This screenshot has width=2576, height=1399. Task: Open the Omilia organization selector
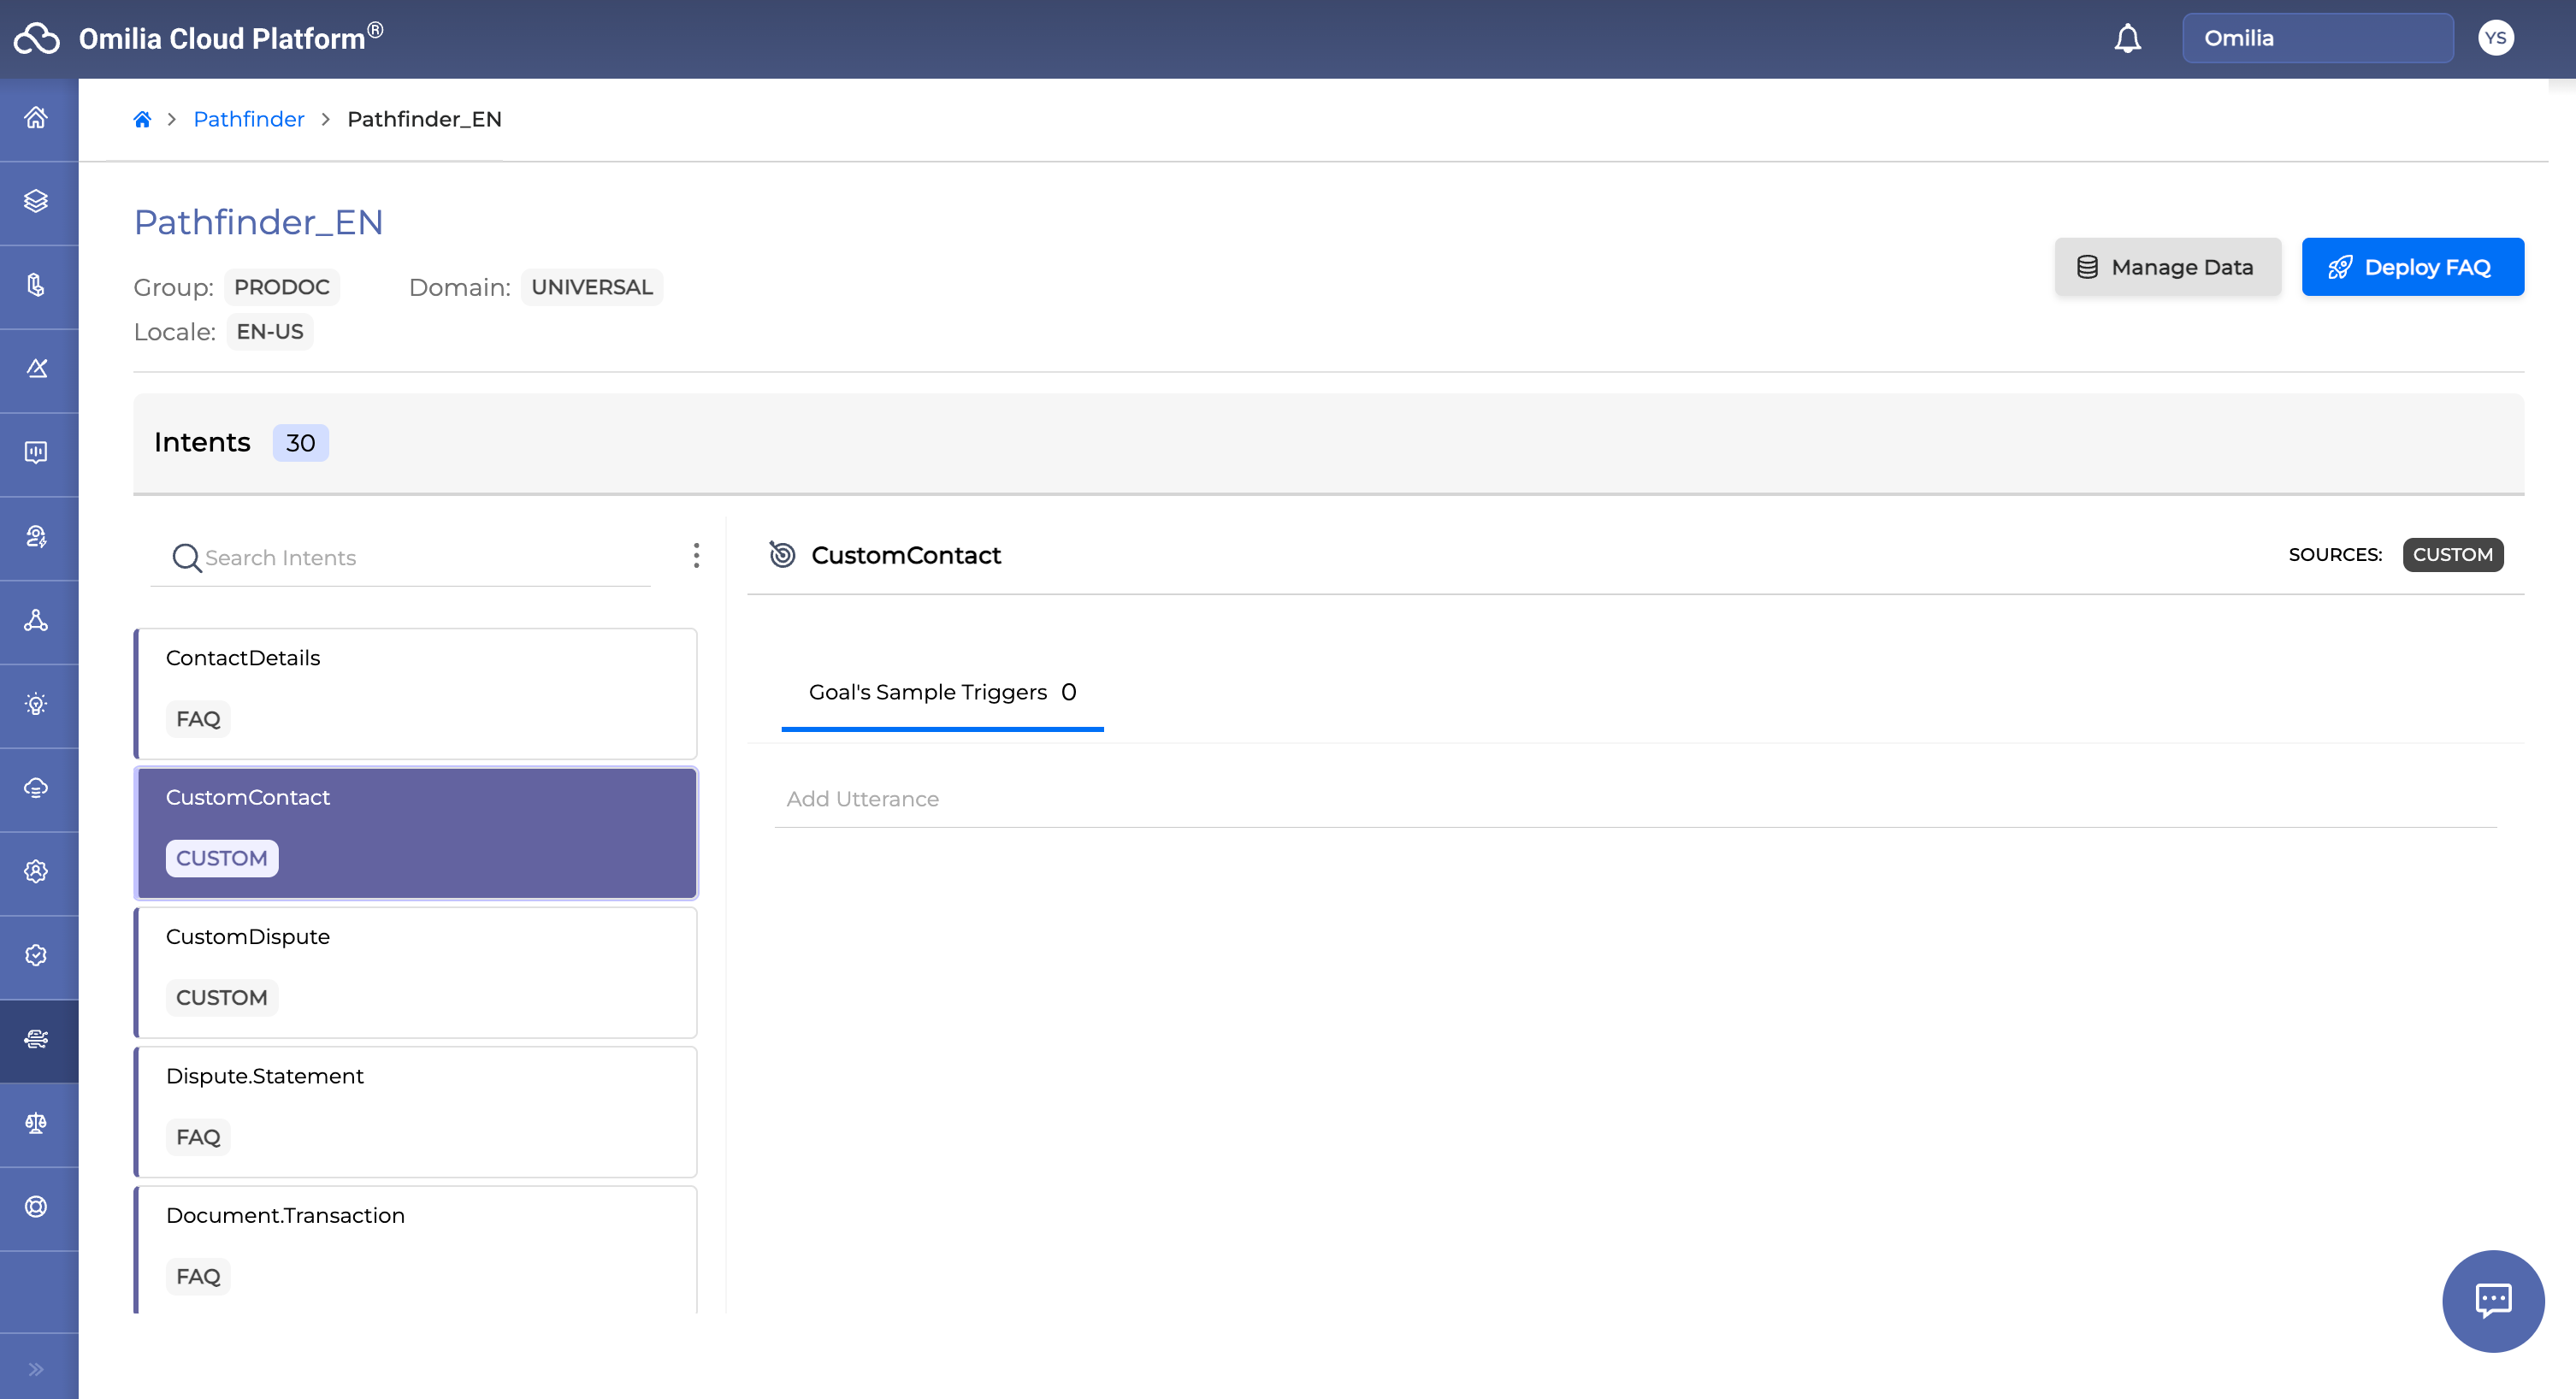2317,39
